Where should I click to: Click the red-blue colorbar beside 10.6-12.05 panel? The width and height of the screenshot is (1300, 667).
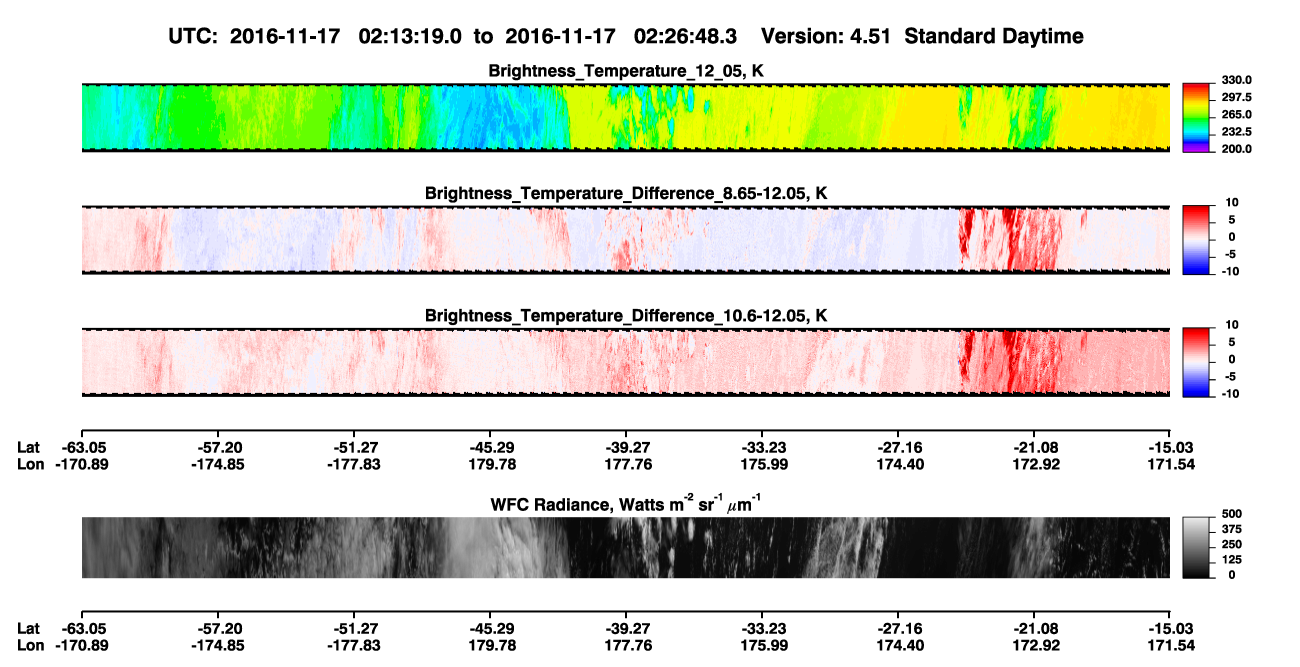[1196, 362]
